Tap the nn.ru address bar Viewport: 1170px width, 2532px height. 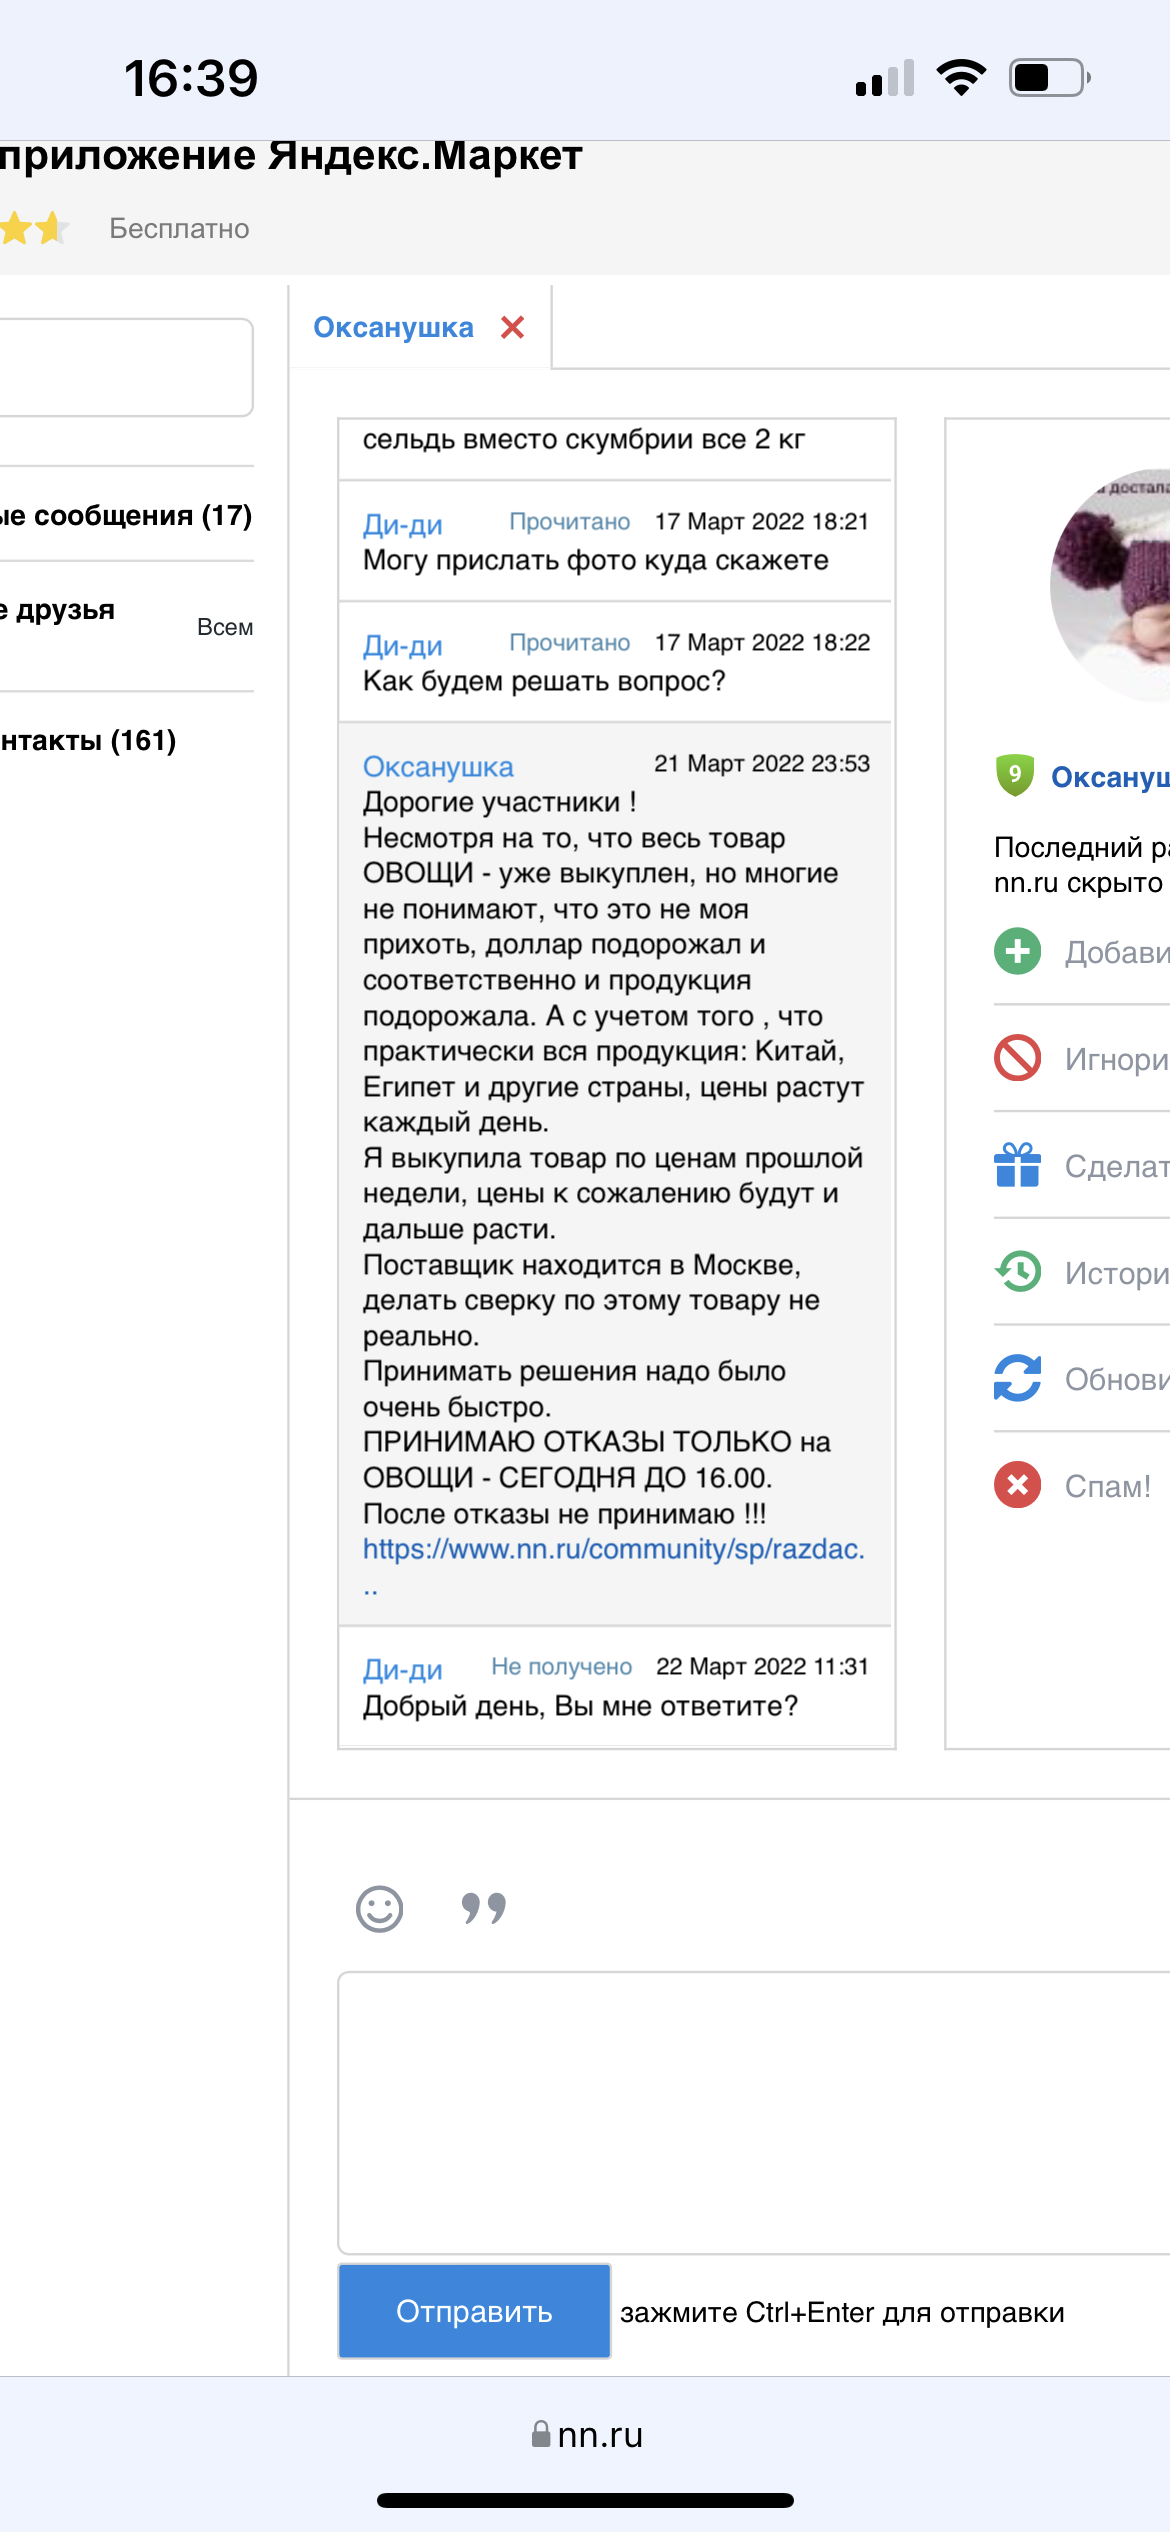tap(587, 2435)
